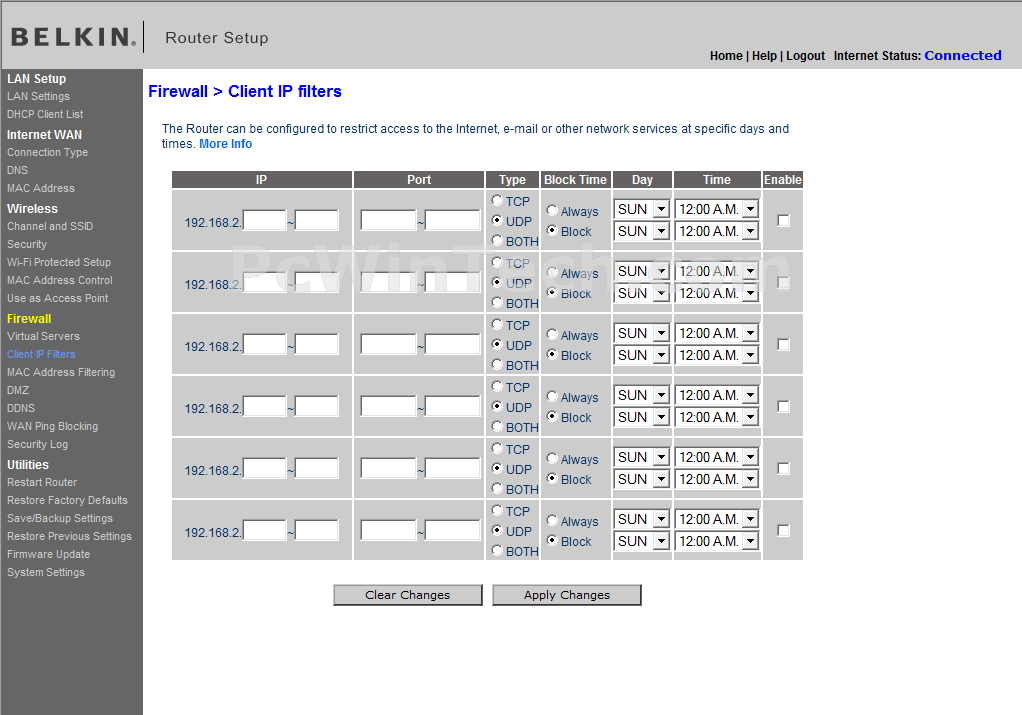1022x715 pixels.
Task: Enable the third IP filter row checkbox
Action: click(783, 344)
